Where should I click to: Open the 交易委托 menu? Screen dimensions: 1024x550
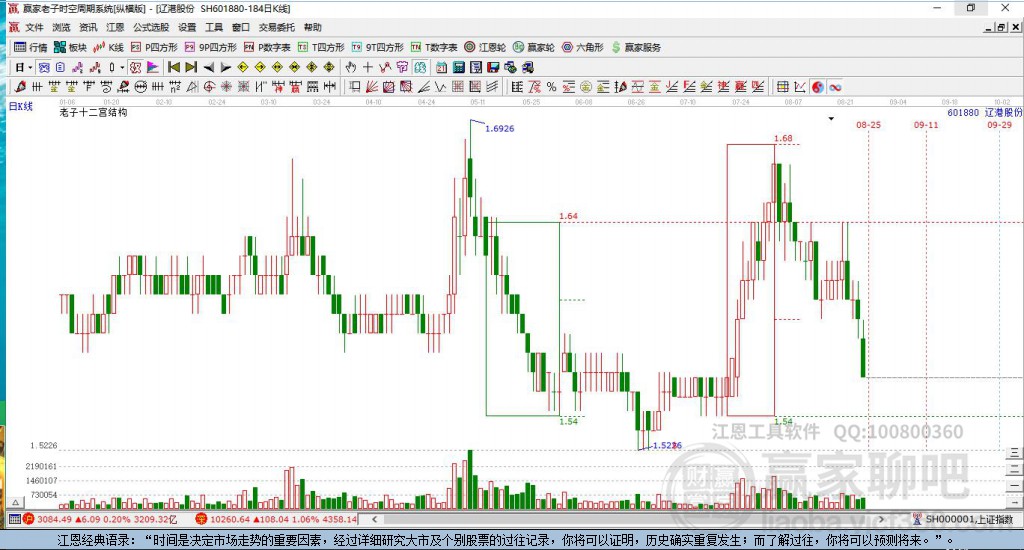pyautogui.click(x=276, y=27)
